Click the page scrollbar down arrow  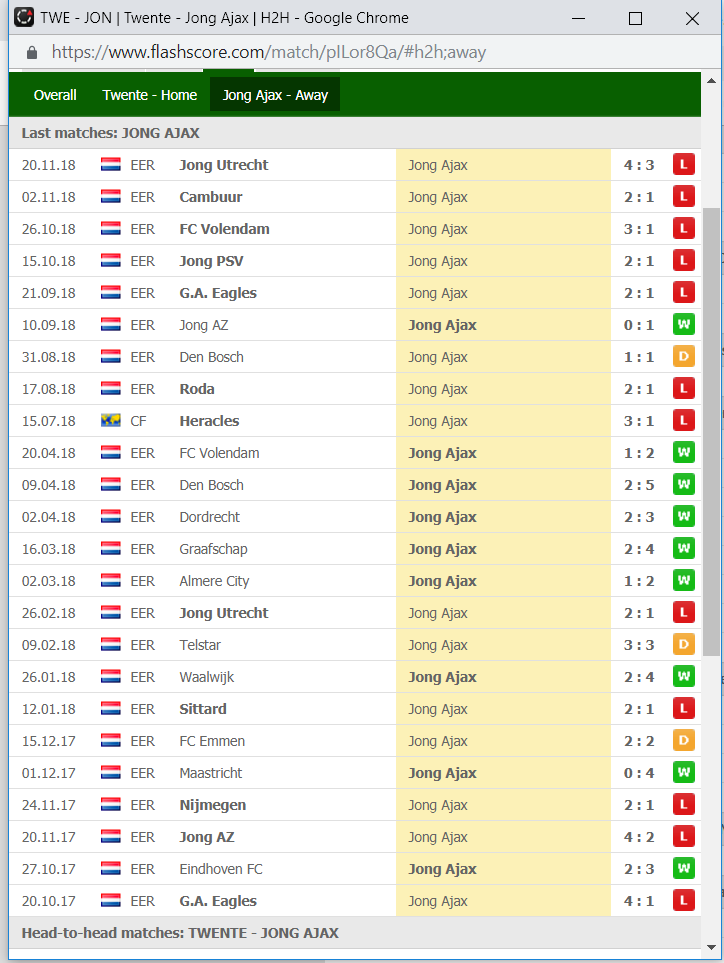[711, 948]
